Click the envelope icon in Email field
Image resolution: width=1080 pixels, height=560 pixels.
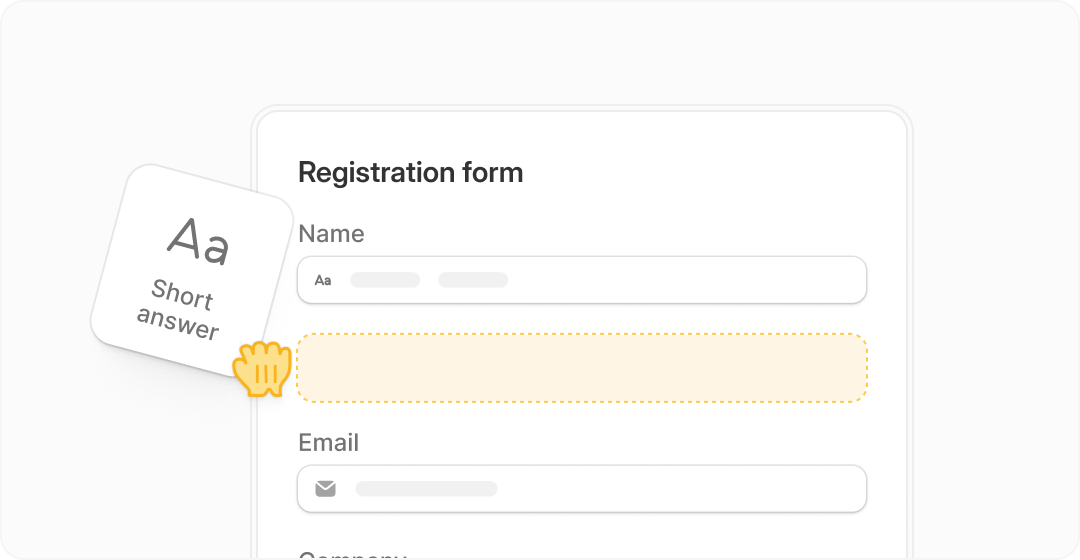coord(326,489)
